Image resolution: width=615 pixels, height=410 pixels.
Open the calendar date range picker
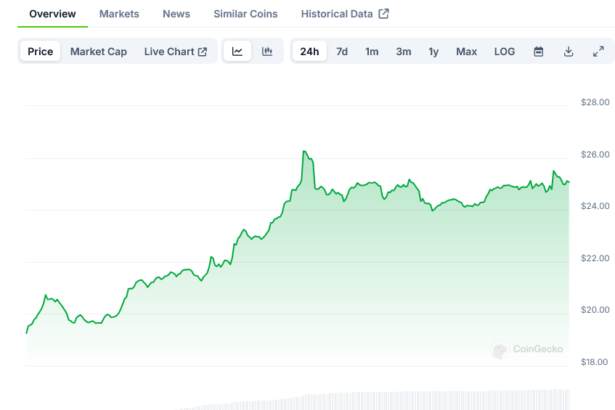[538, 51]
